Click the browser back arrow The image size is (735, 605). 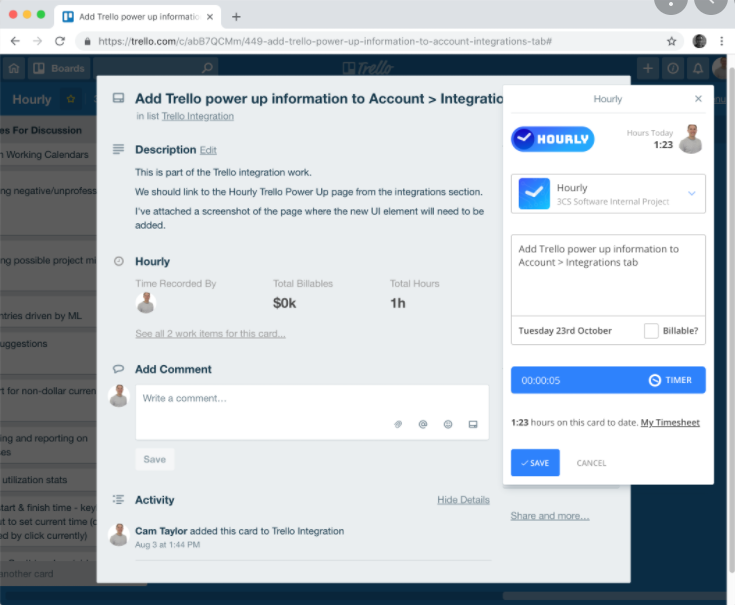click(x=15, y=41)
